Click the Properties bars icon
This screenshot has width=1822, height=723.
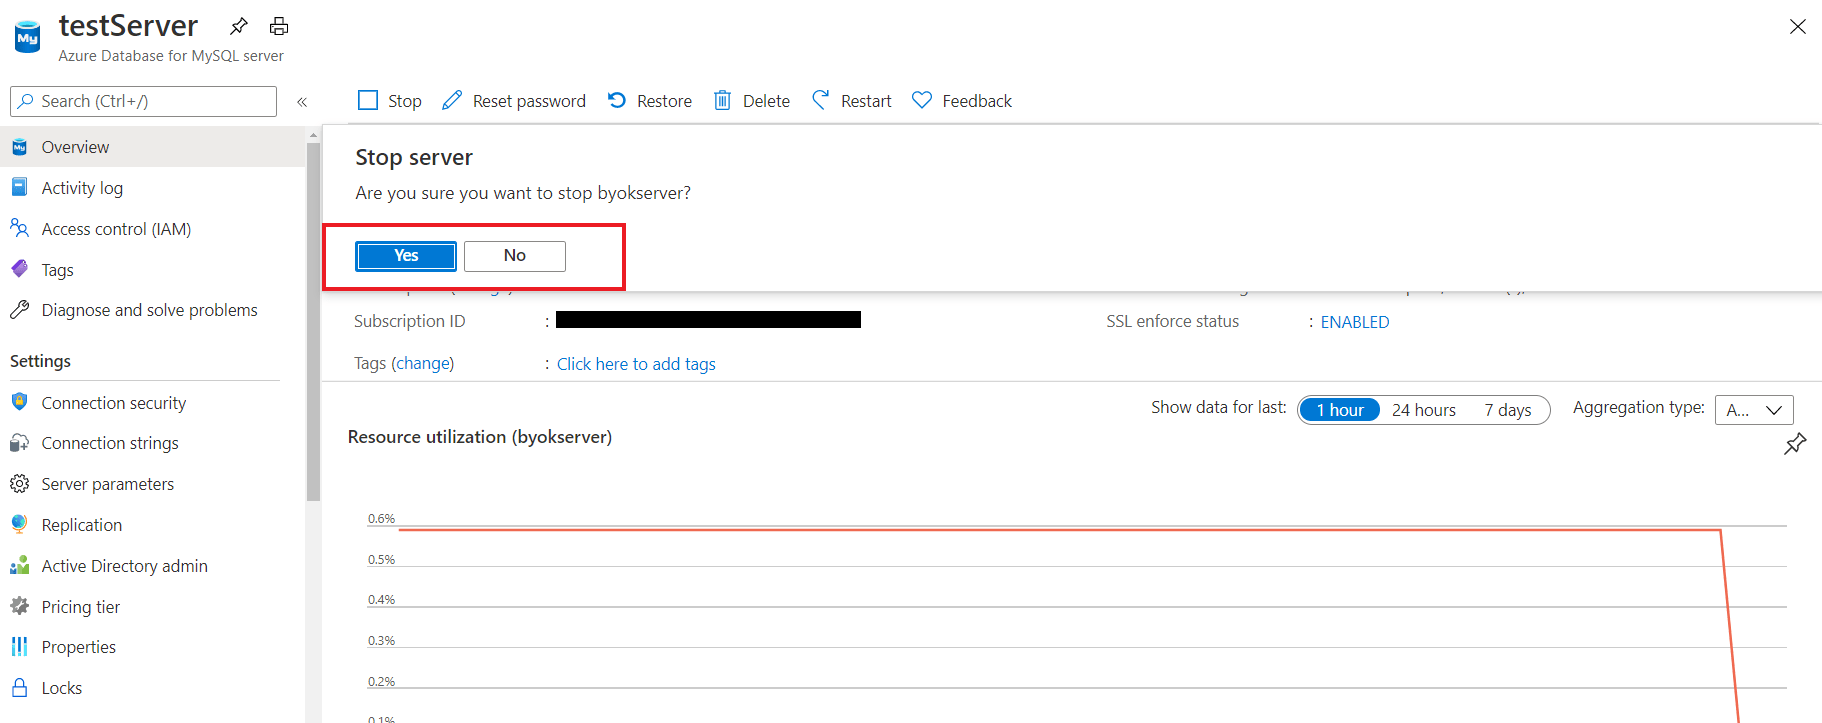(x=19, y=647)
